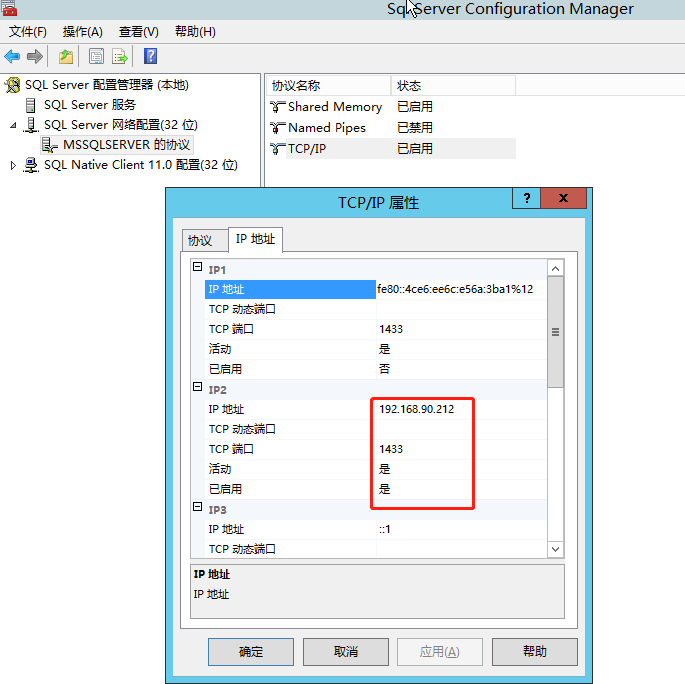Screen dimensions: 685x684
Task: Expand SQL Native Client 11.0 配置 node
Action: pos(13,165)
